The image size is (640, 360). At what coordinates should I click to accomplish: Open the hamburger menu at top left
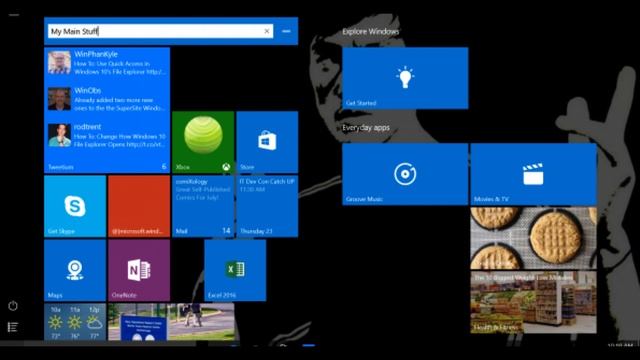[14, 15]
